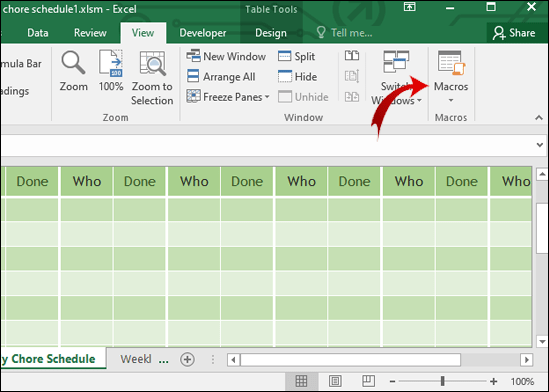Image resolution: width=549 pixels, height=392 pixels.
Task: Click the Share button
Action: (x=514, y=33)
